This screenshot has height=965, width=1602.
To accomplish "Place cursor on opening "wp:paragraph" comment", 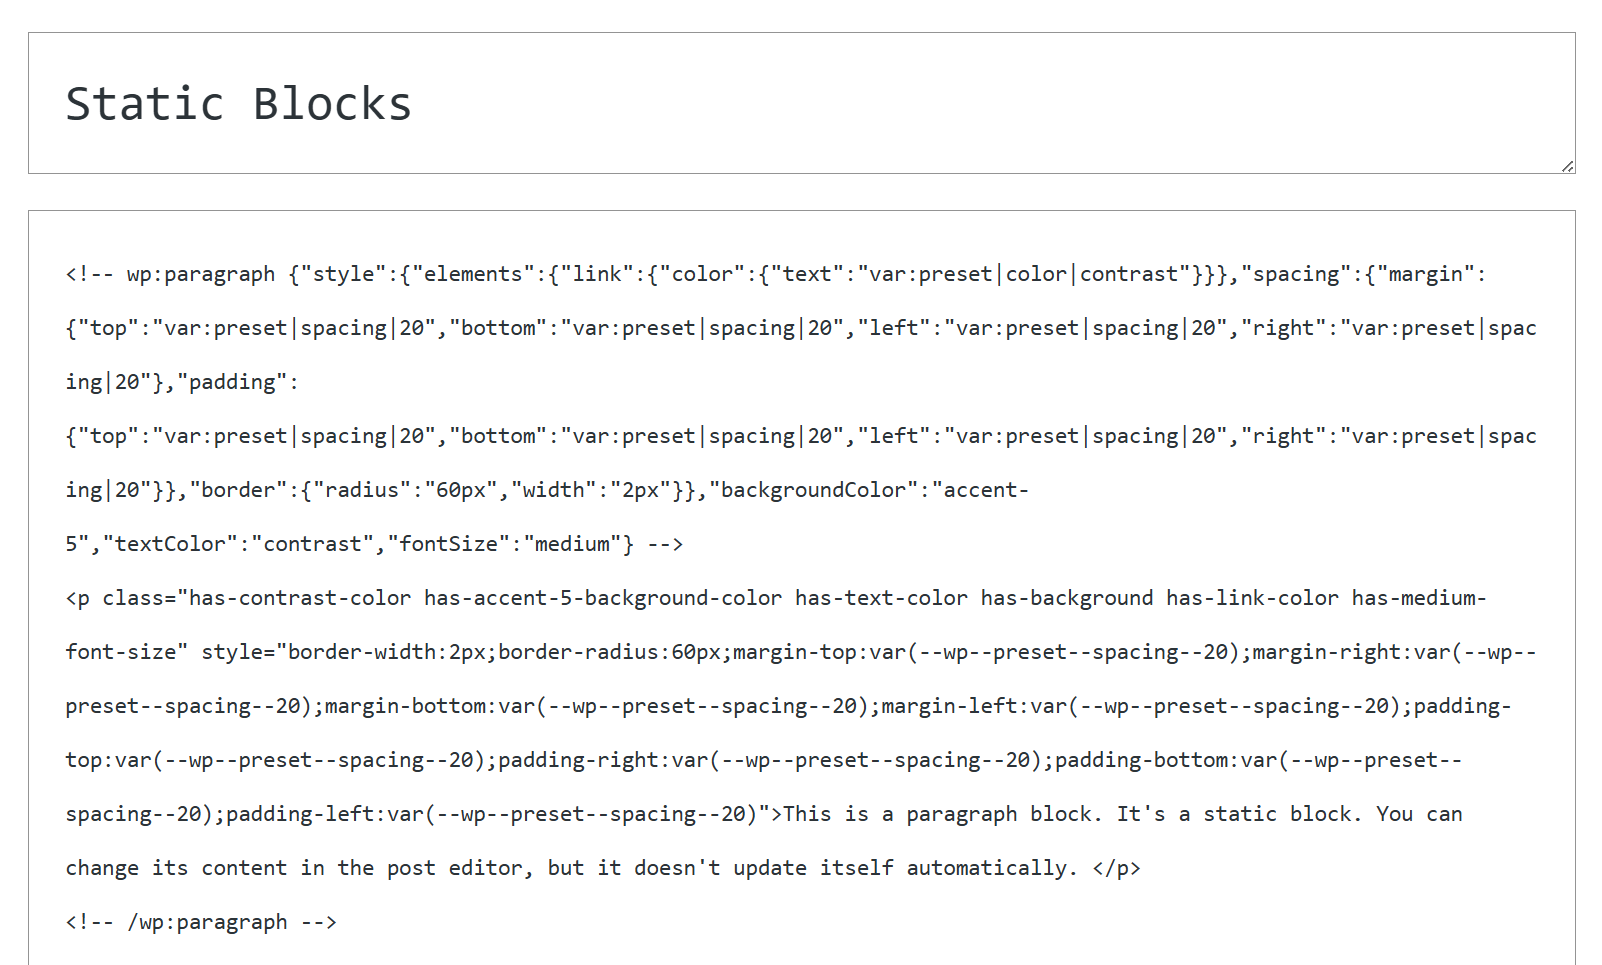I will (x=200, y=274).
